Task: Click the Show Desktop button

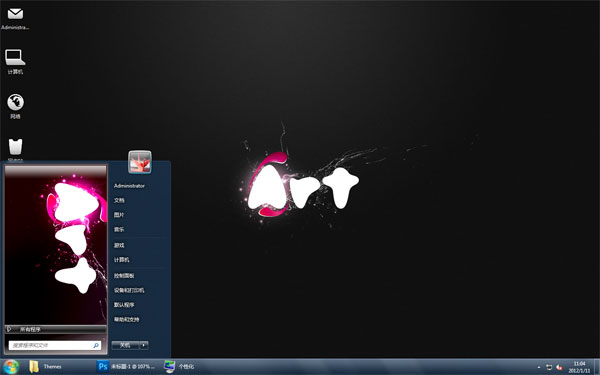Action: coord(597,367)
